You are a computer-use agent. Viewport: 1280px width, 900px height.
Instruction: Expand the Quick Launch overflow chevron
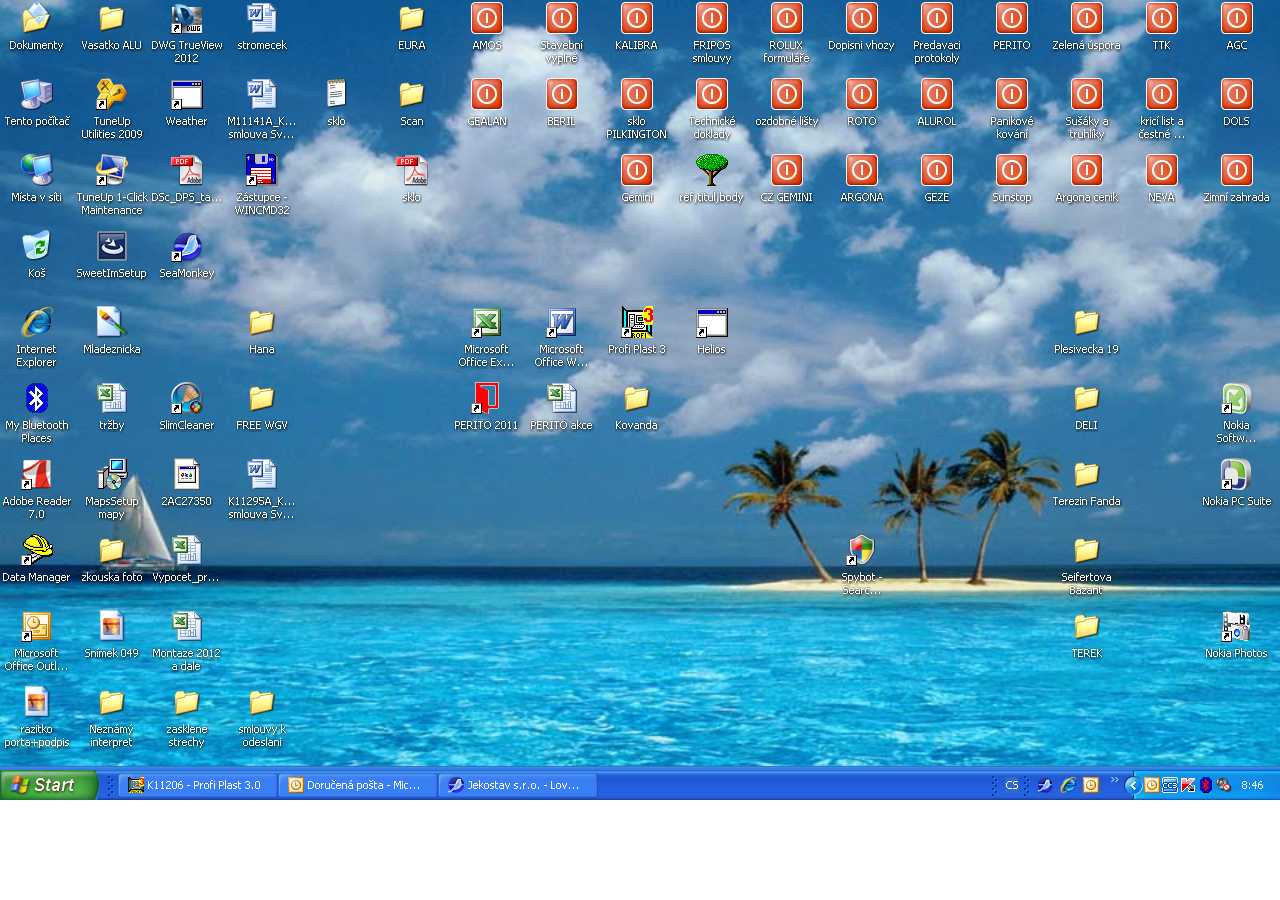(1114, 781)
